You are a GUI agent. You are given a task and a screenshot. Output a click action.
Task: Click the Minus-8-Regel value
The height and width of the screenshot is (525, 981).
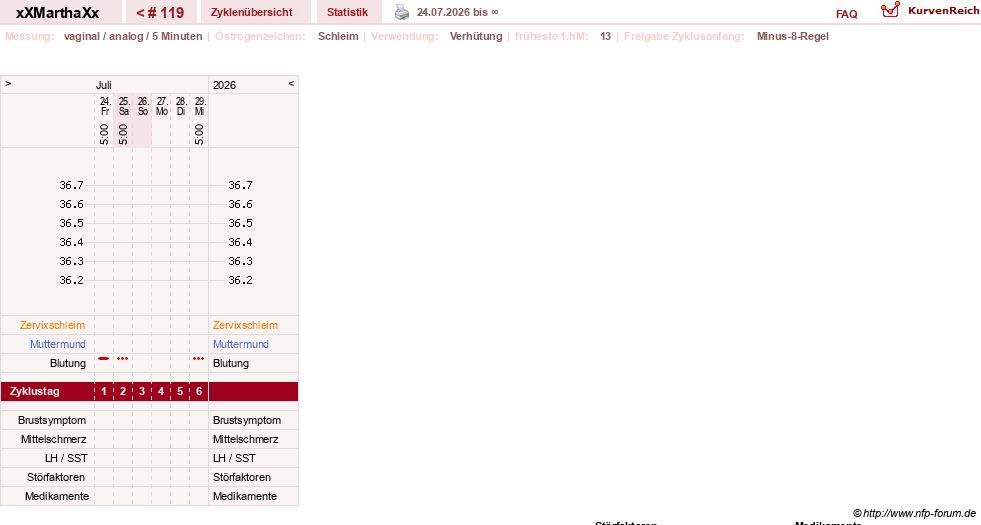pos(793,36)
